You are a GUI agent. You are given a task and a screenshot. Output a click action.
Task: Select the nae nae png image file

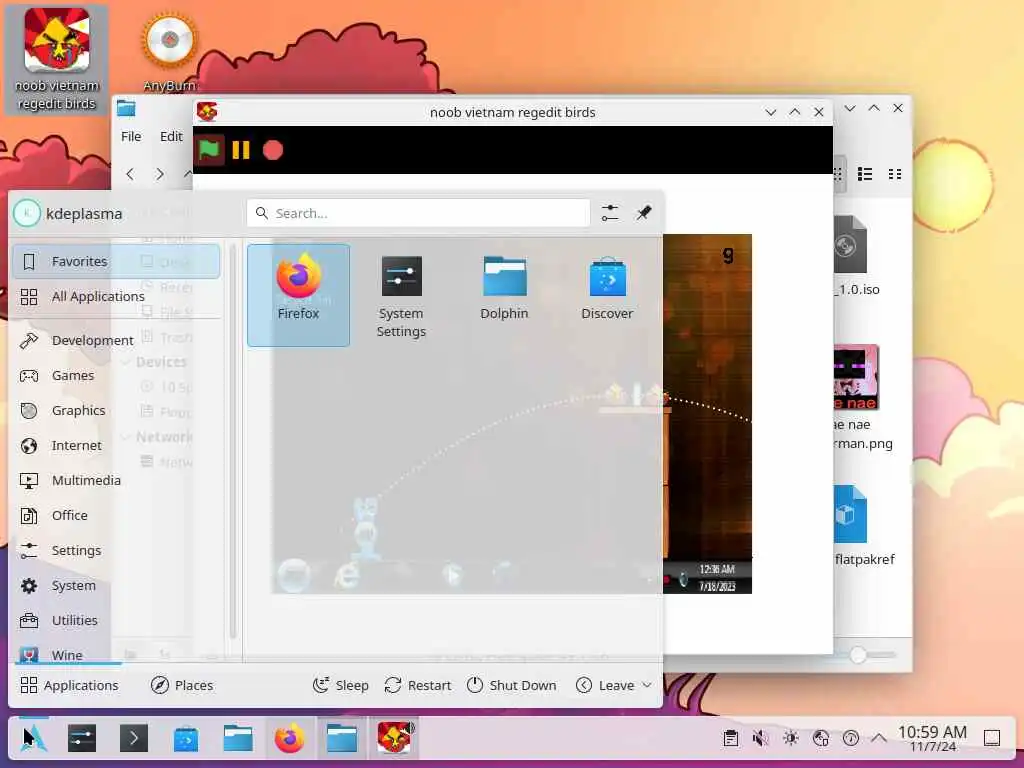coord(861,397)
